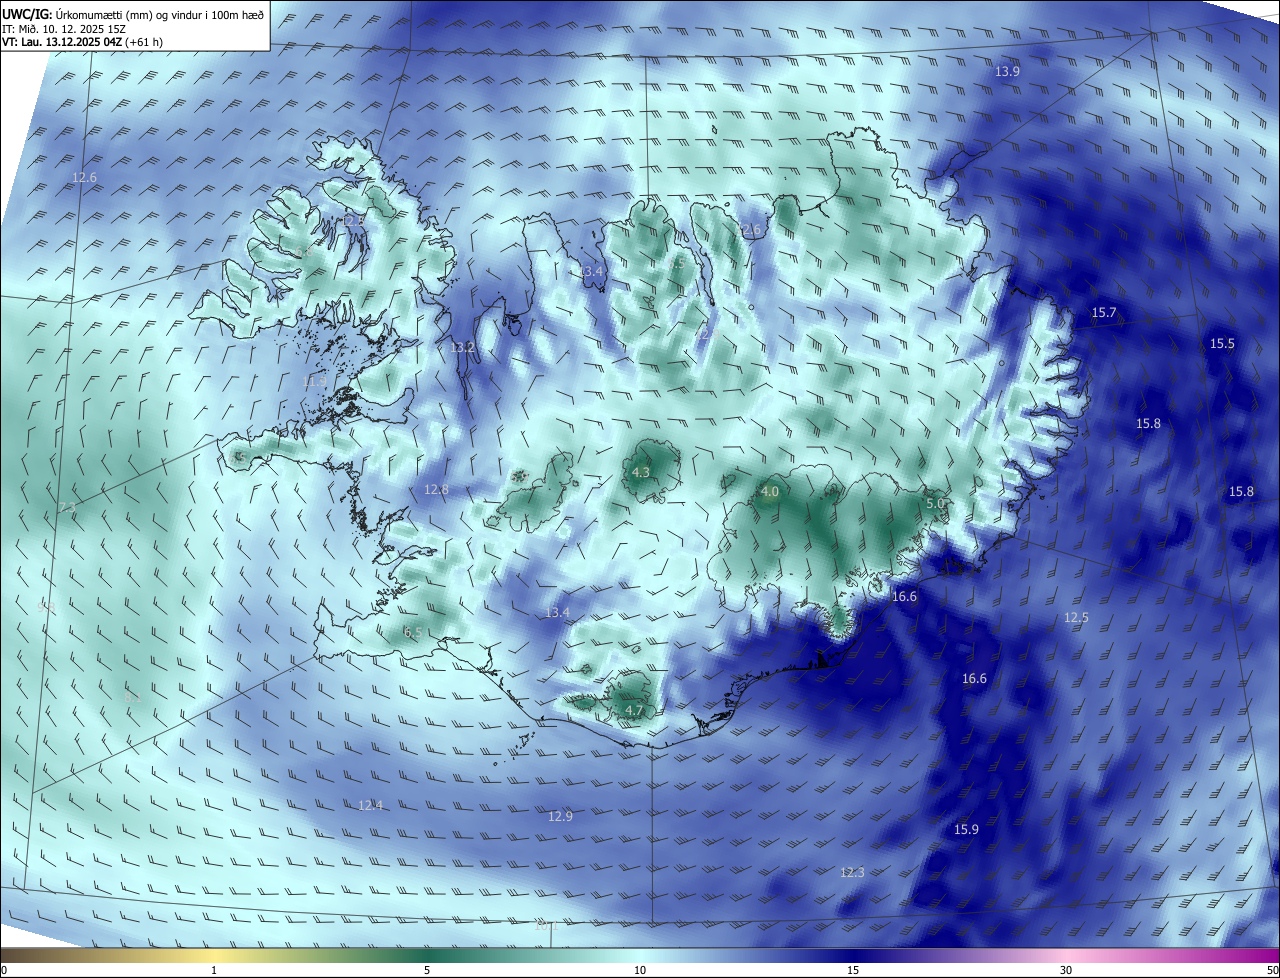Click the 15.9 value label
Screen dimensions: 1280x978
pyautogui.click(x=966, y=830)
